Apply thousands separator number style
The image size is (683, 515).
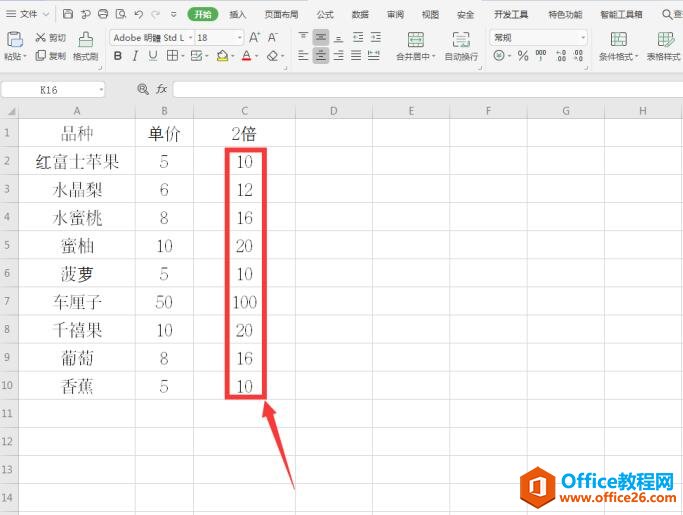[541, 56]
